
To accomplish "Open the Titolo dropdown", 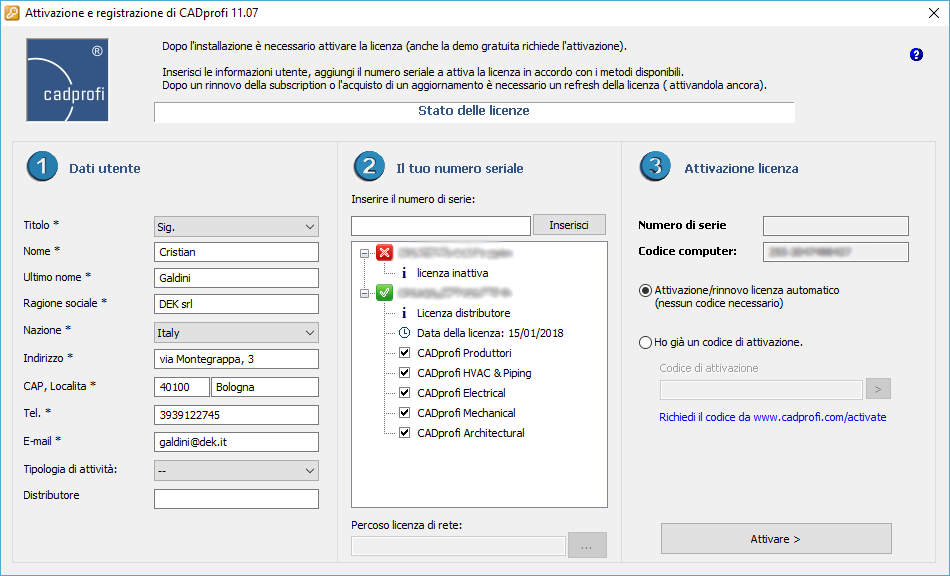I will coord(236,227).
